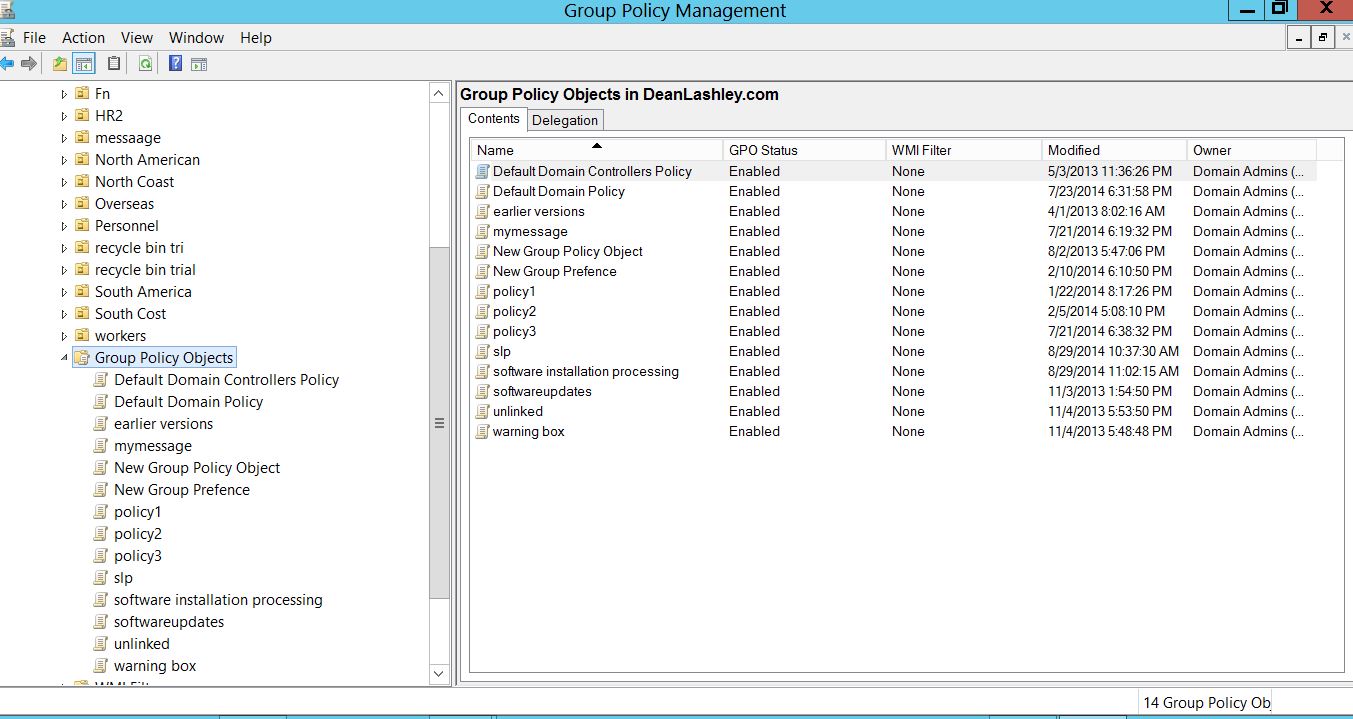This screenshot has width=1353, height=719.
Task: Click the blue Back arrow in toolbar
Action: (7, 64)
